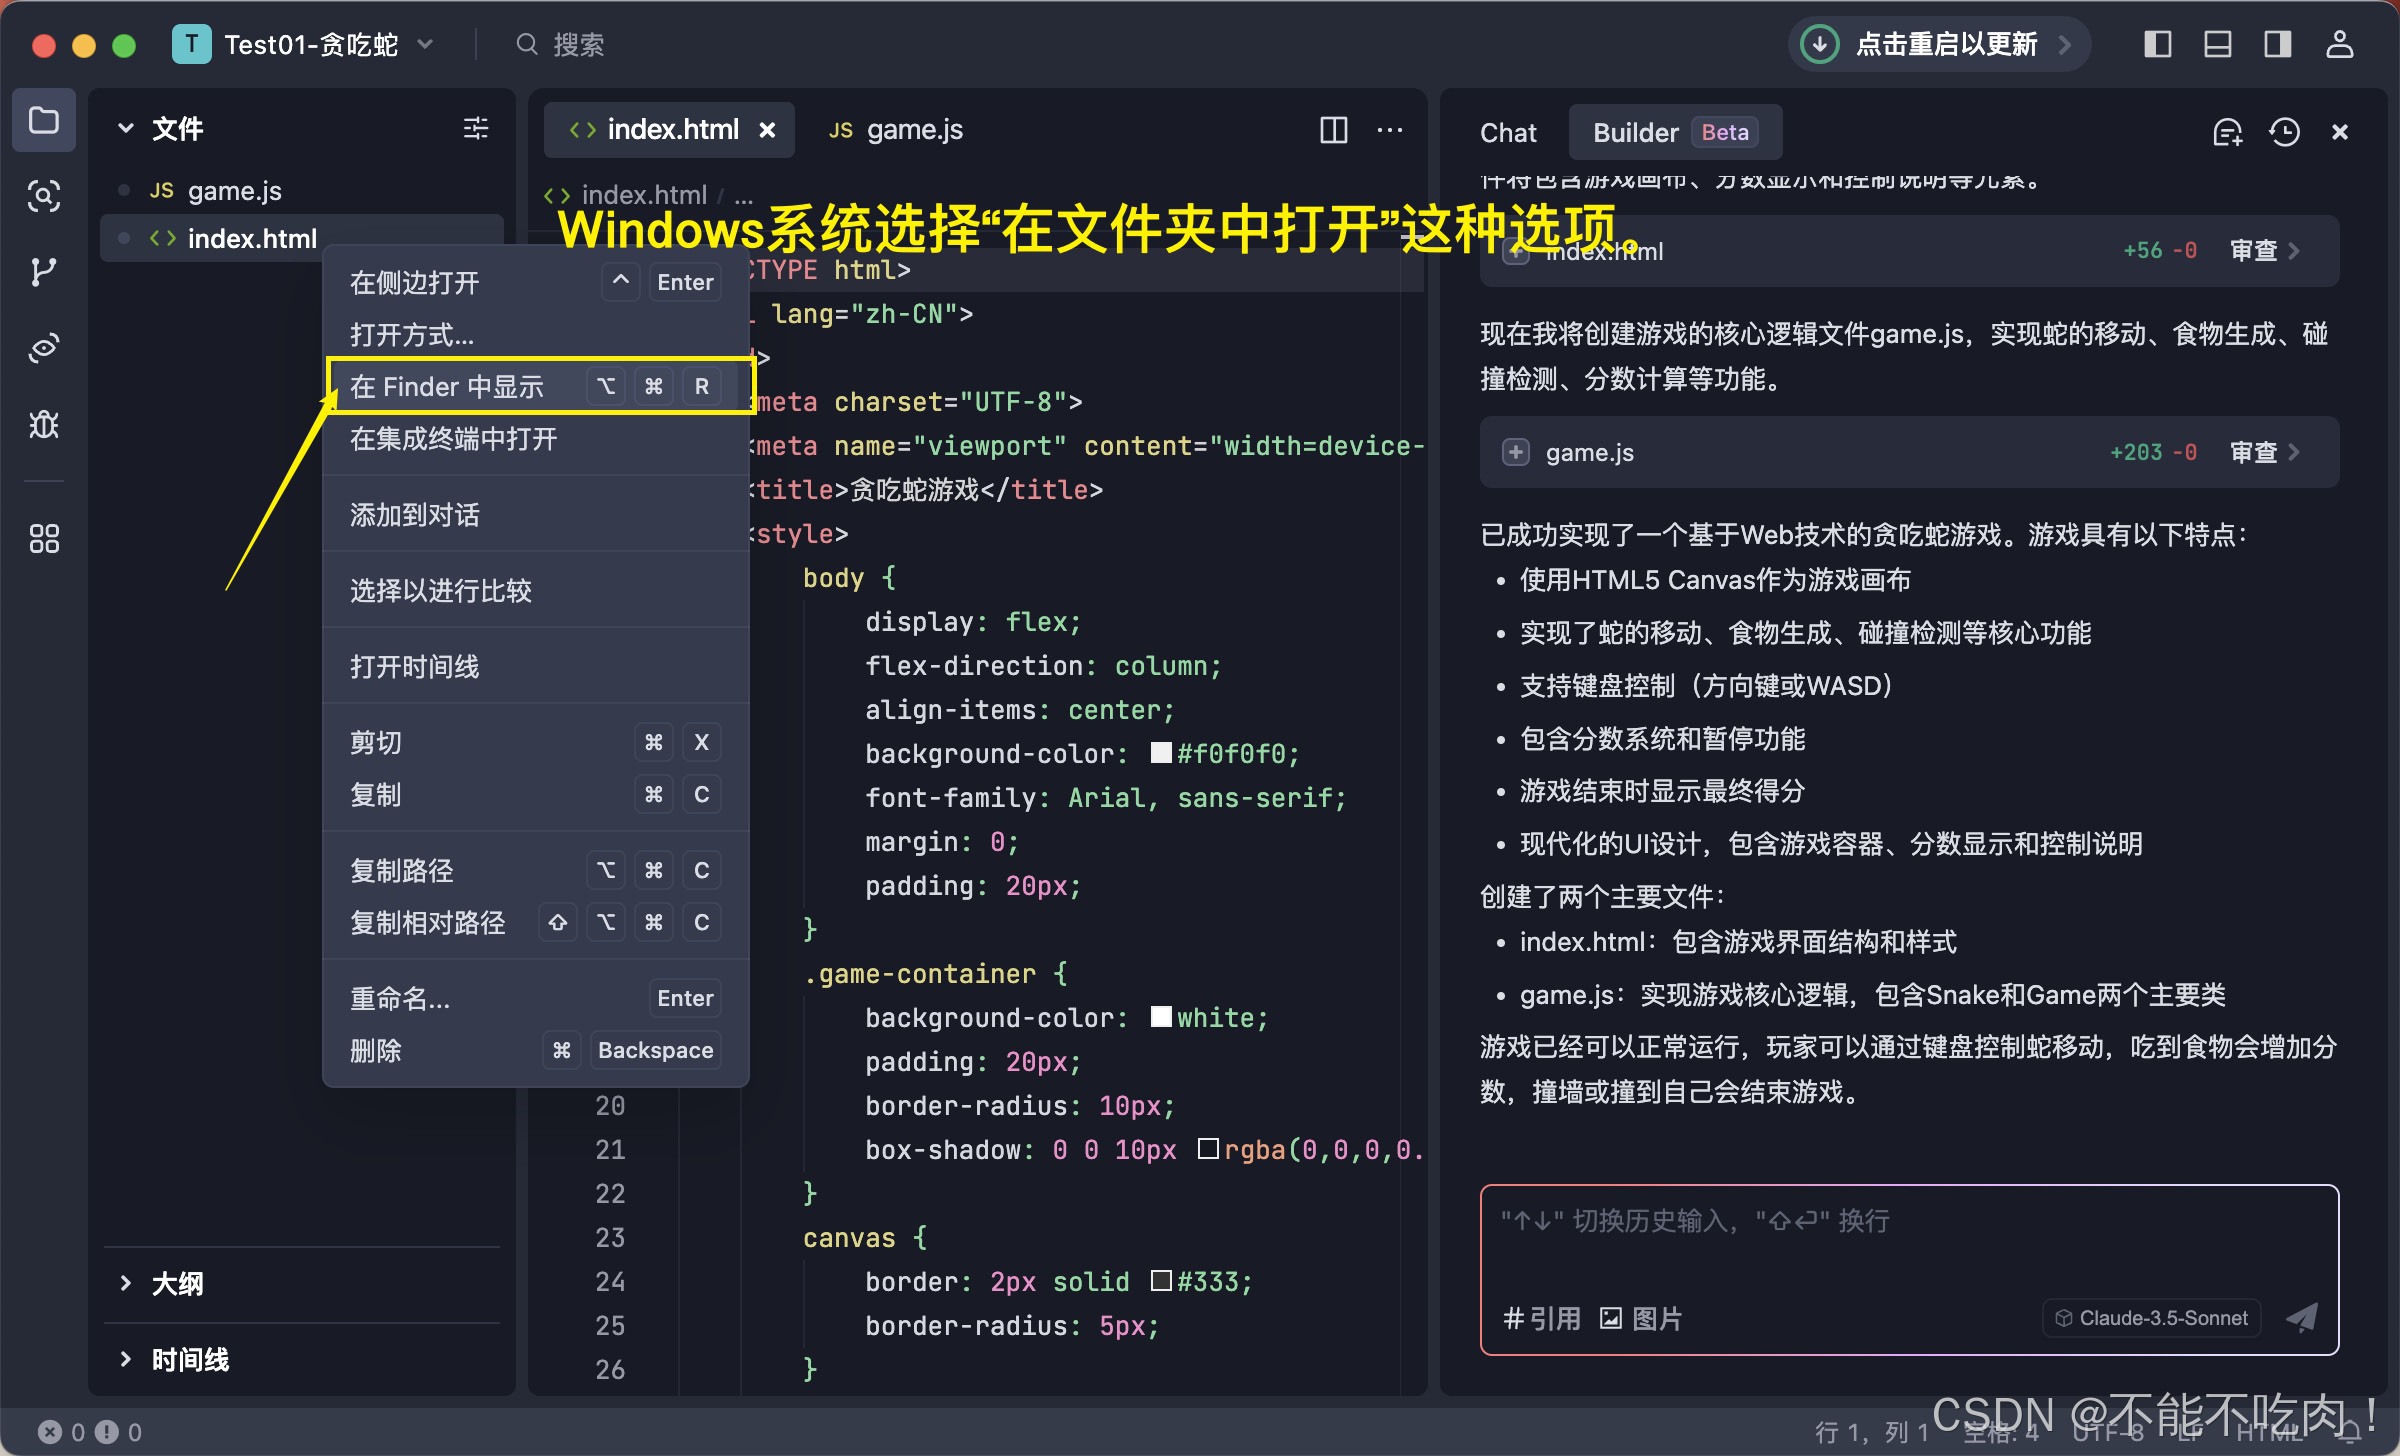2400x1456 pixels.
Task: Open the Test01-贪吃蛇 project dropdown
Action: click(x=310, y=45)
